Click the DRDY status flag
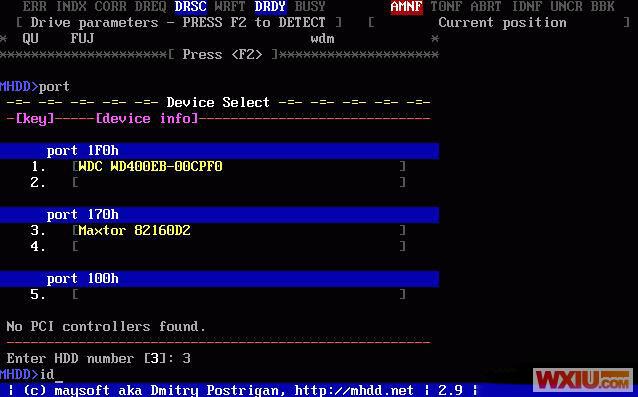Image resolution: width=638 pixels, height=397 pixels. coord(271,7)
